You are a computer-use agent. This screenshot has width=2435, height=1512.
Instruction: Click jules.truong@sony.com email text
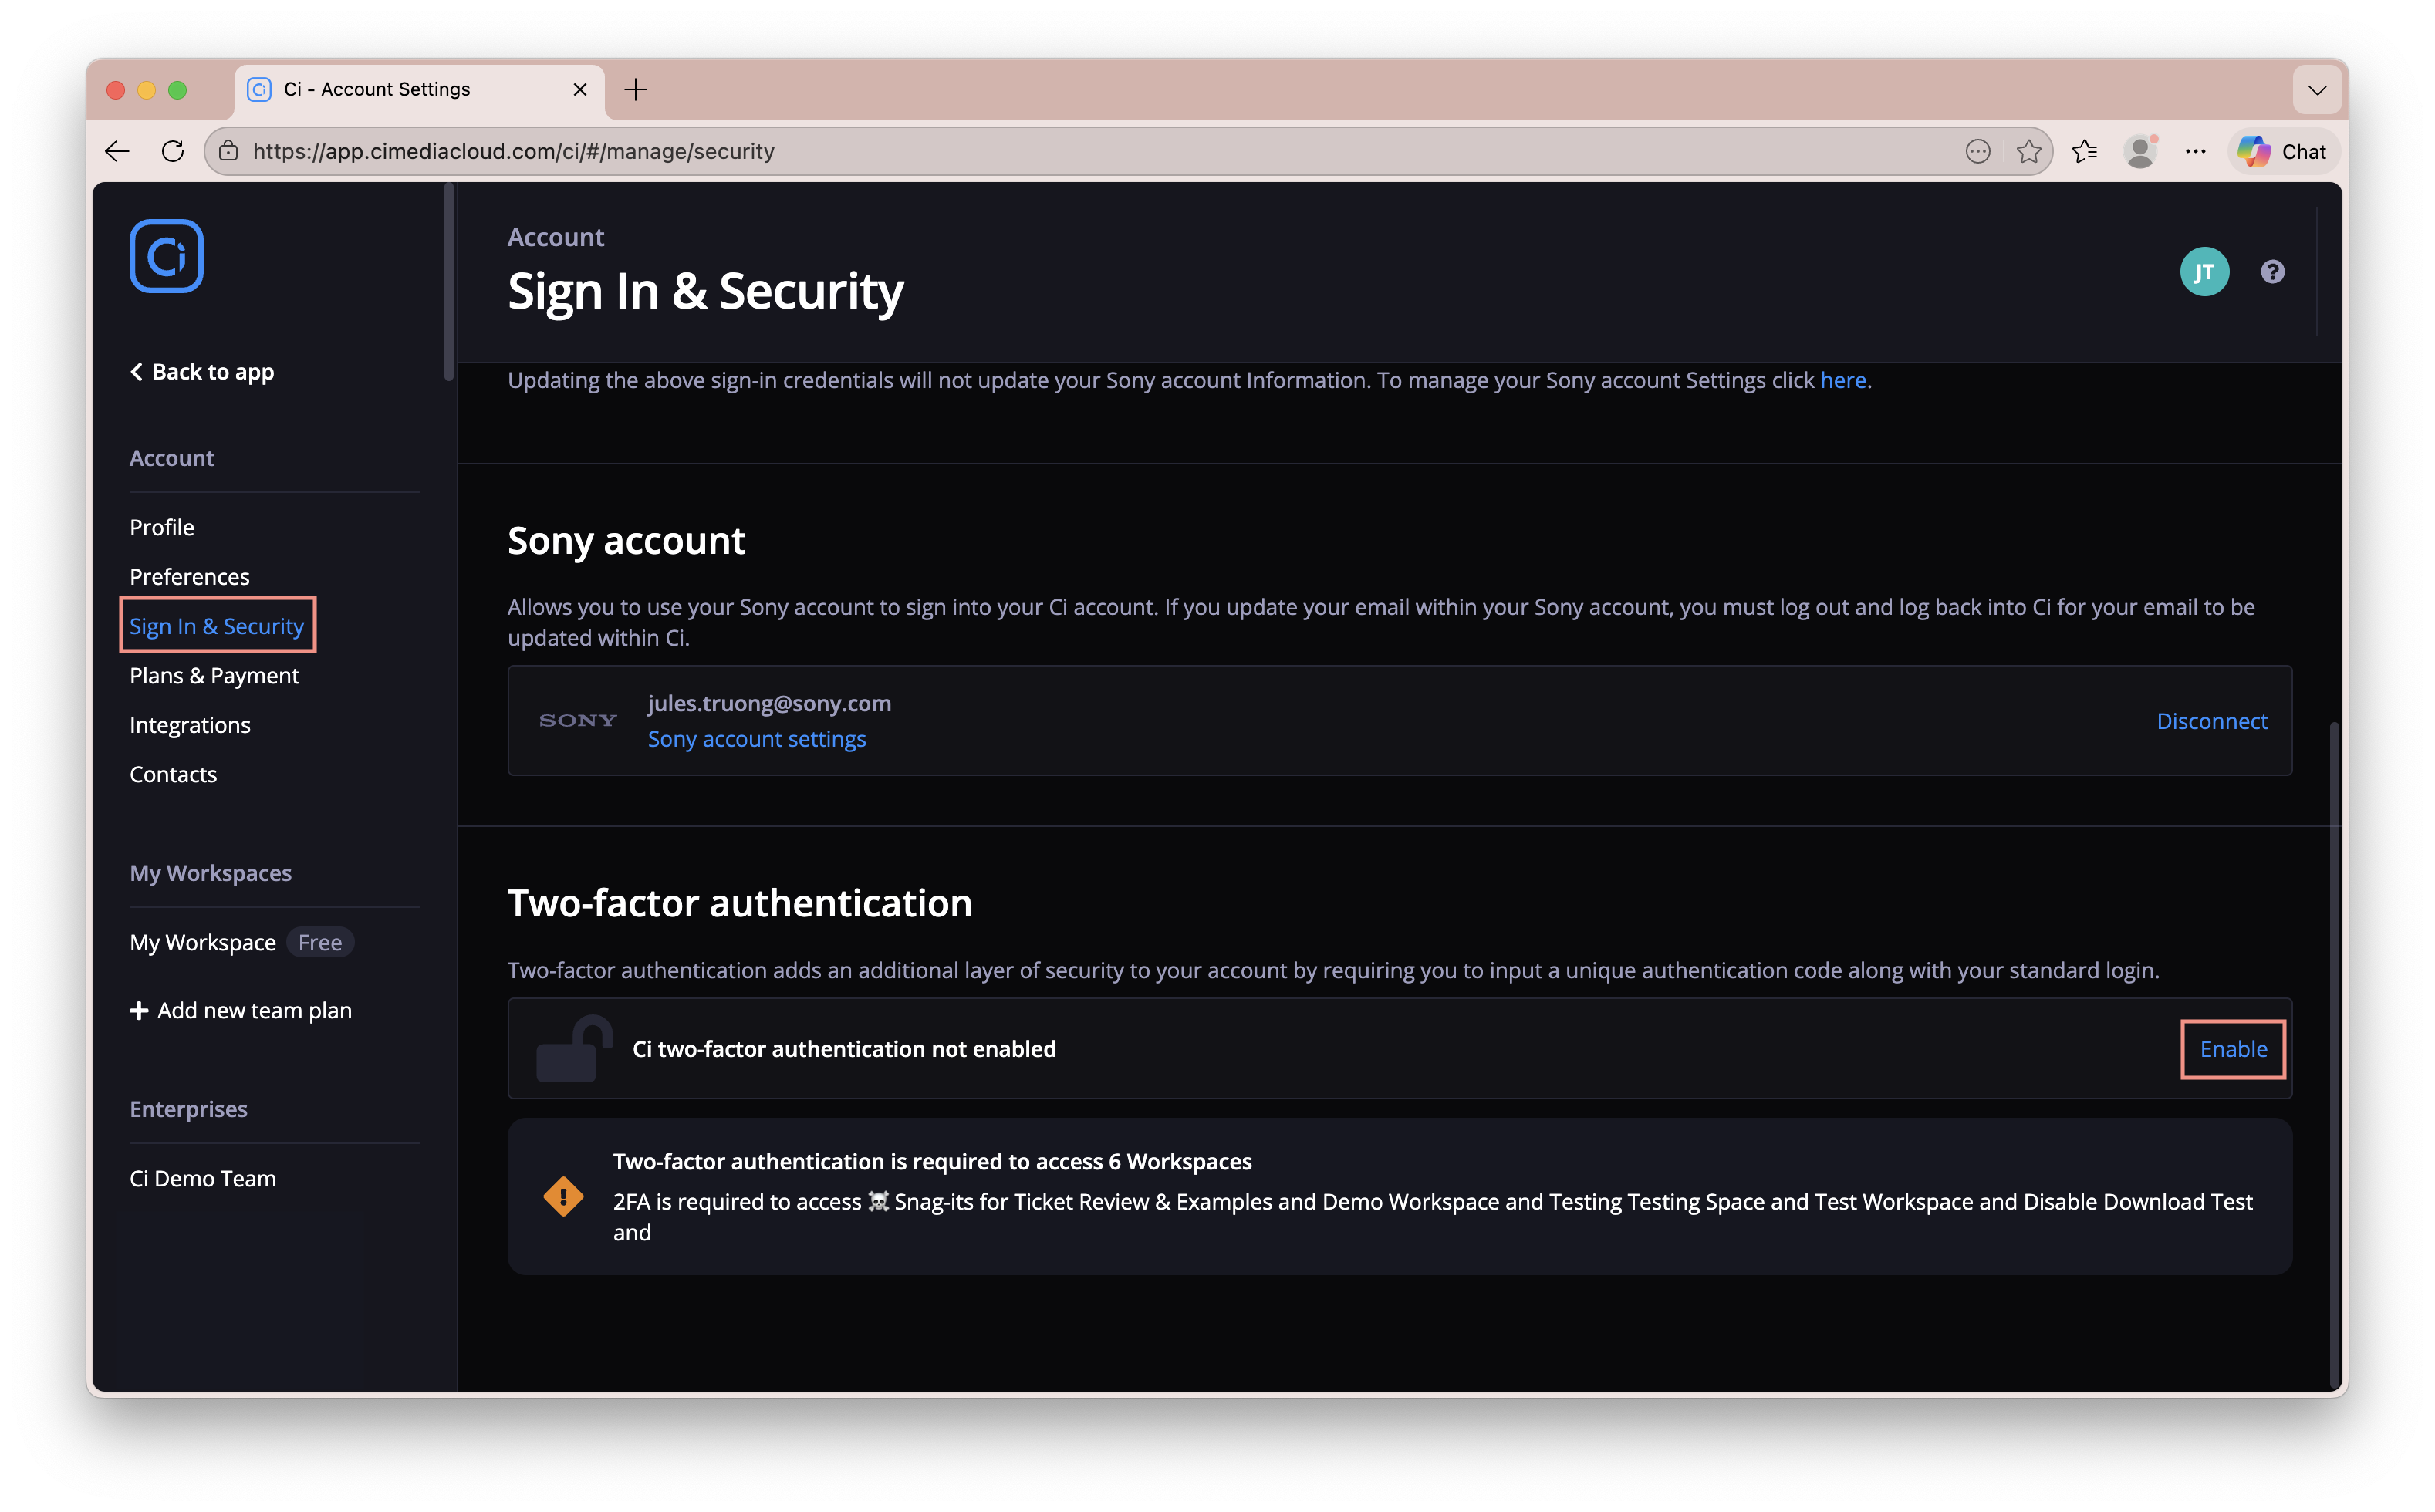(769, 703)
